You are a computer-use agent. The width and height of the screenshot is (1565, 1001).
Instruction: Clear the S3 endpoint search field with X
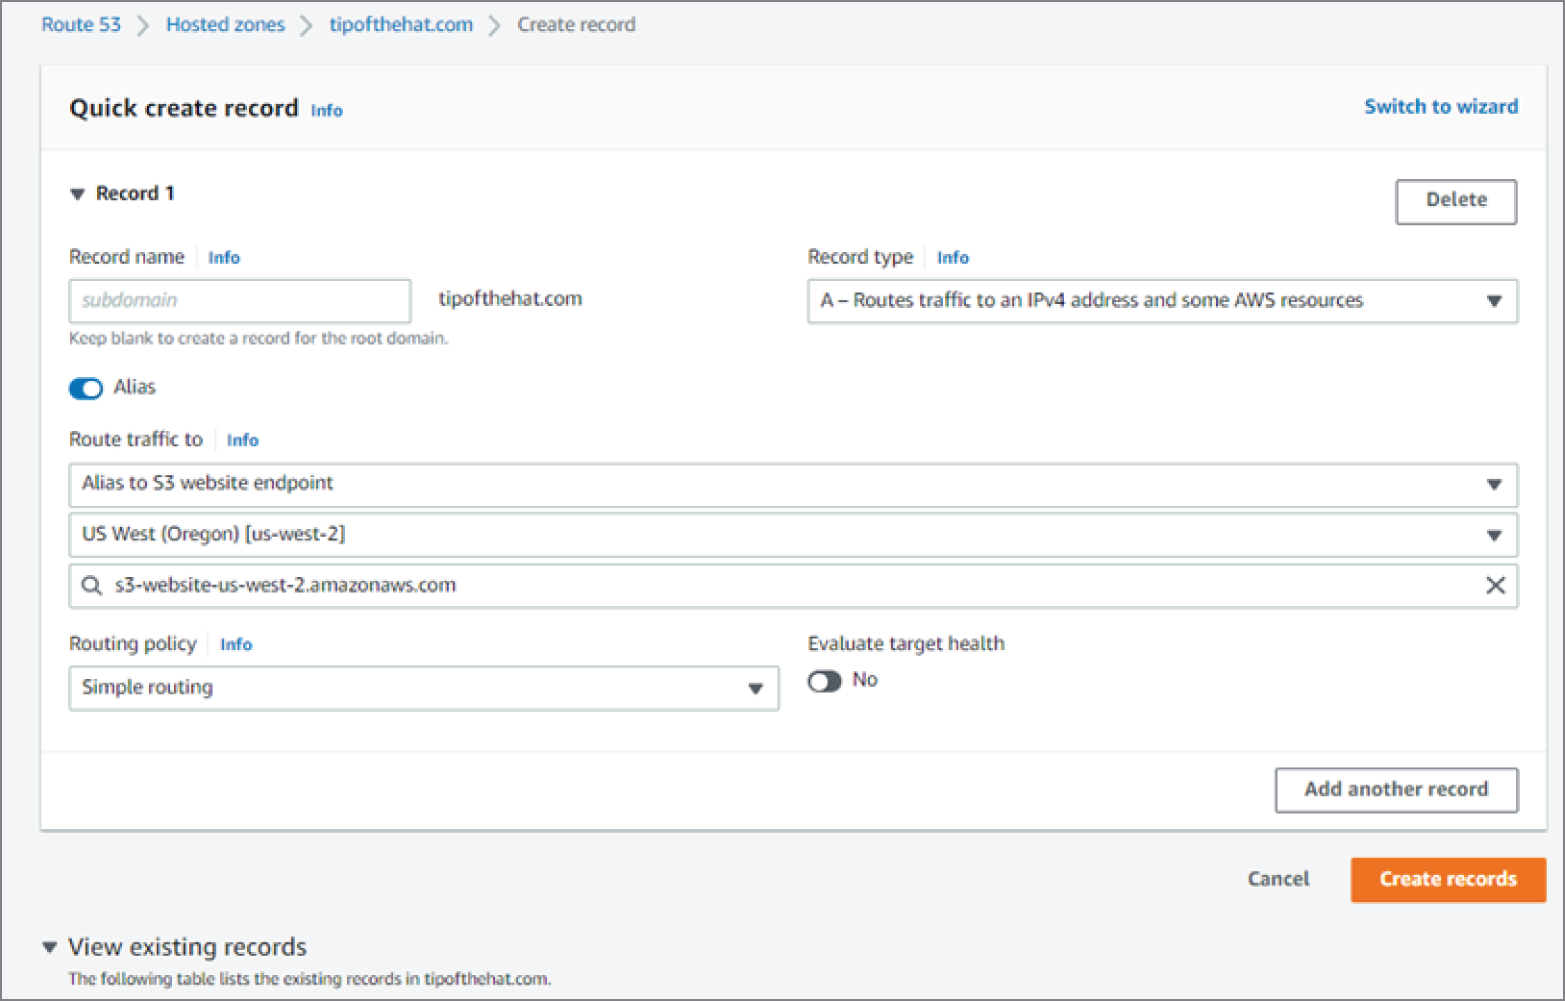(x=1495, y=586)
